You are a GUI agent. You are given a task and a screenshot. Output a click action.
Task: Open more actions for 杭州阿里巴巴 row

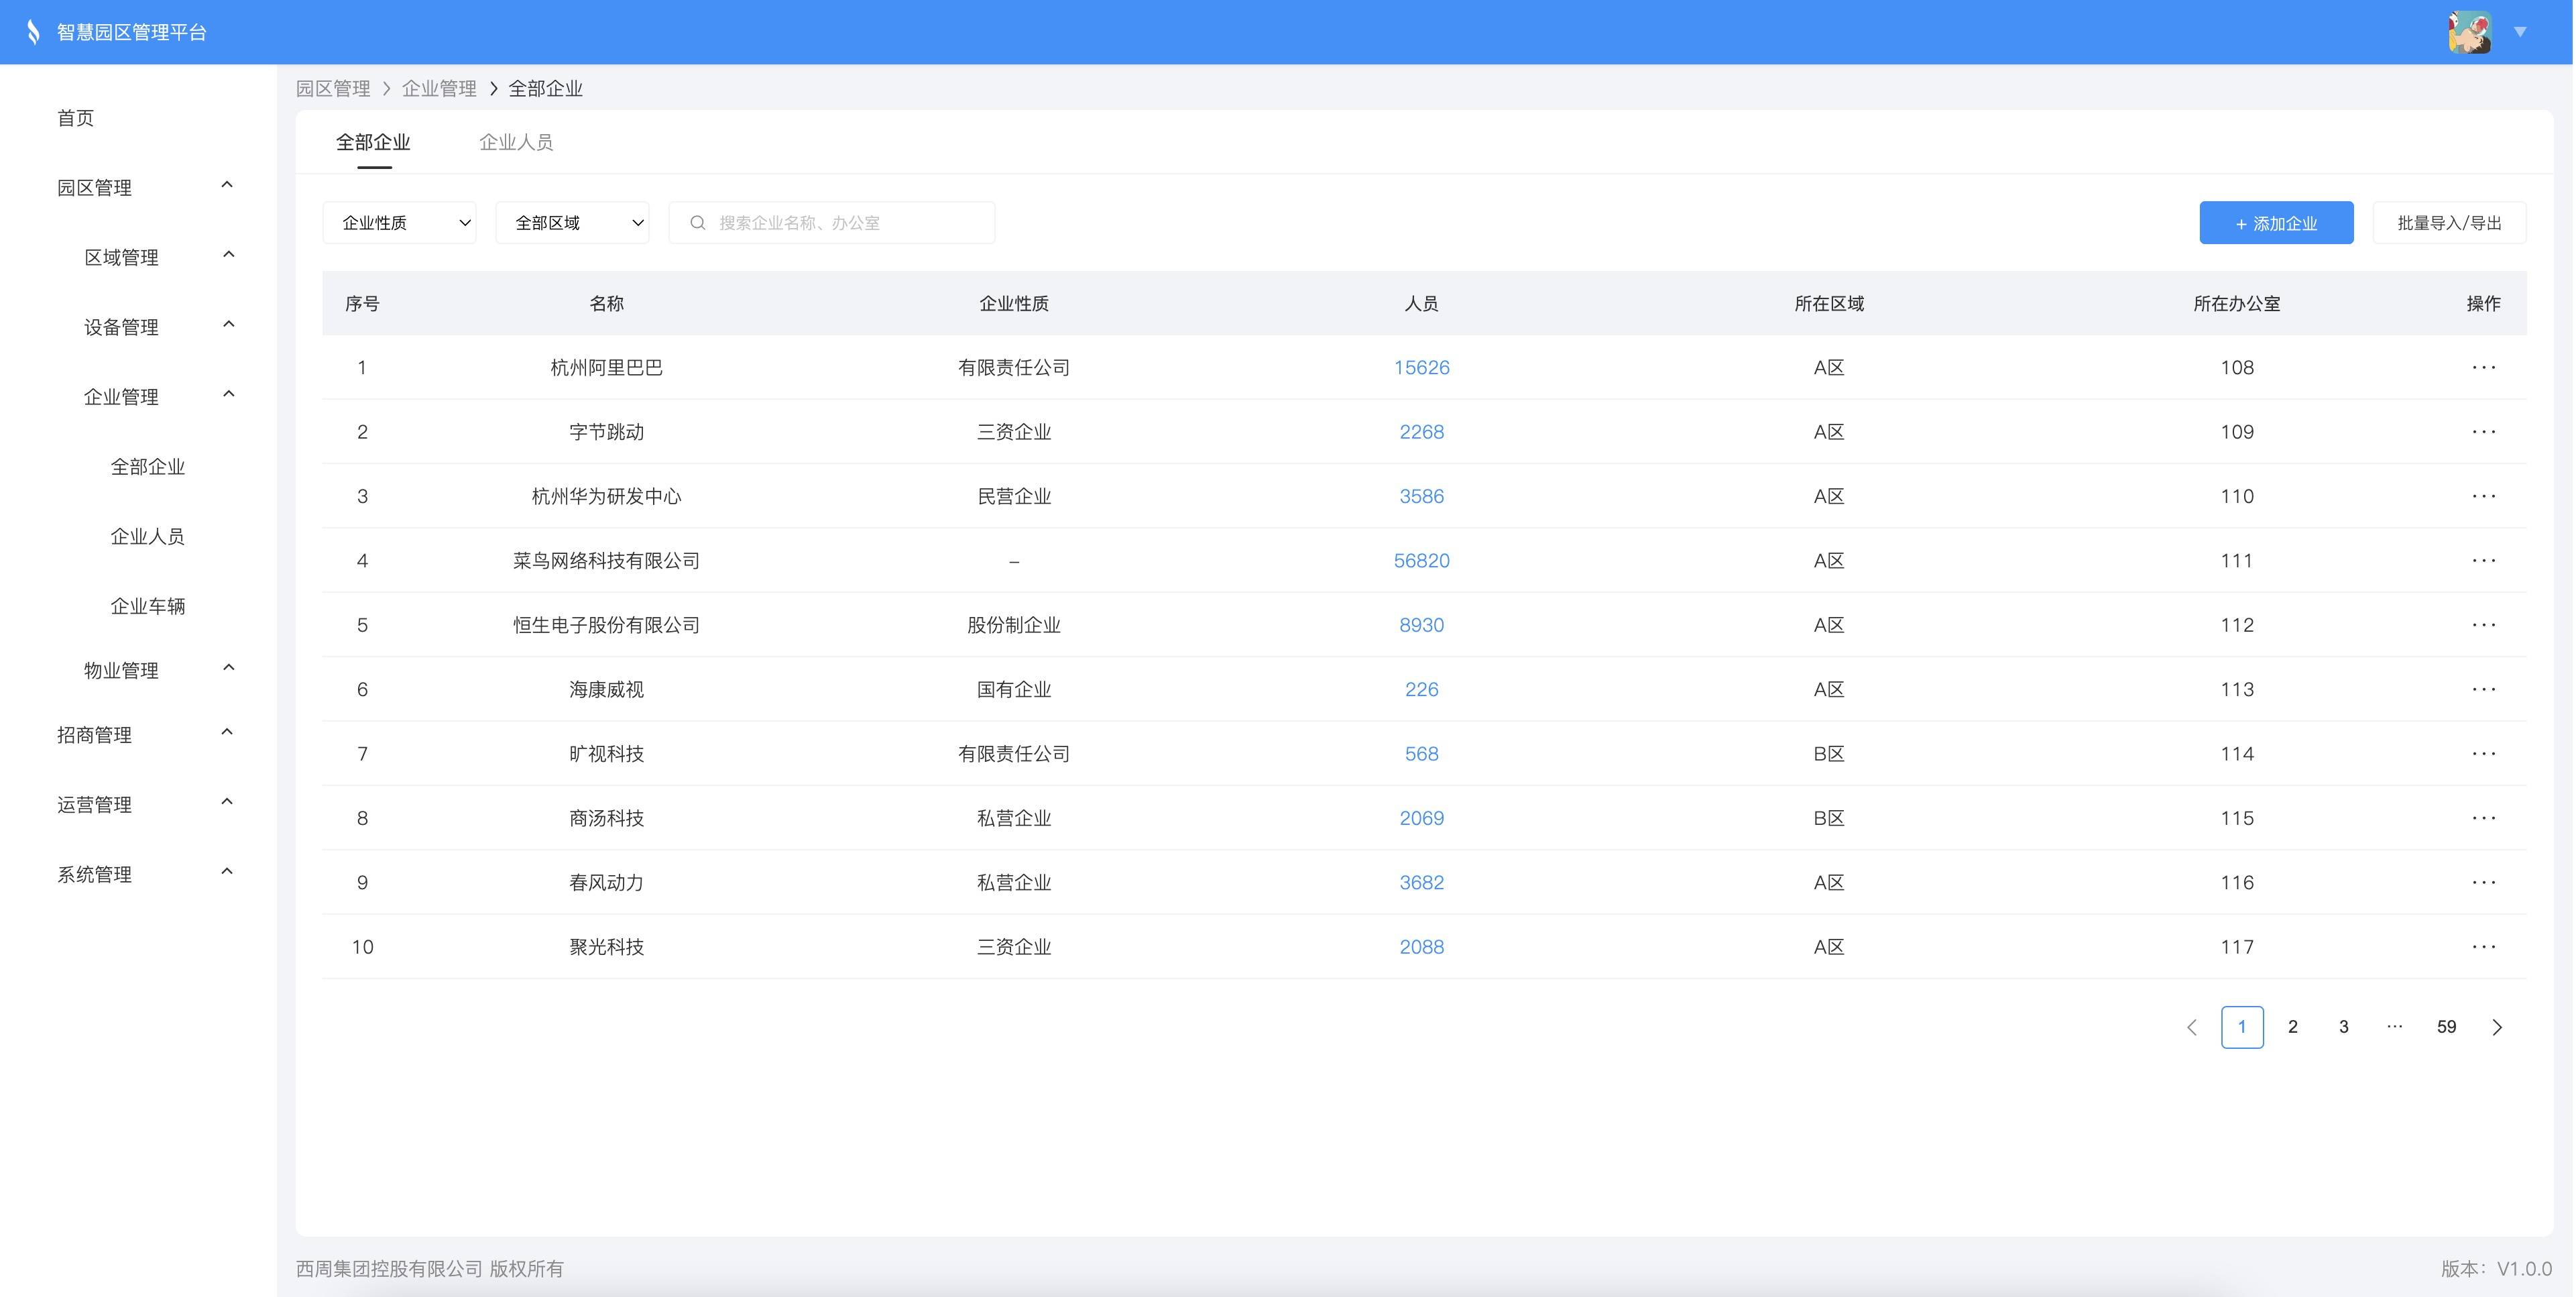pos(2483,367)
